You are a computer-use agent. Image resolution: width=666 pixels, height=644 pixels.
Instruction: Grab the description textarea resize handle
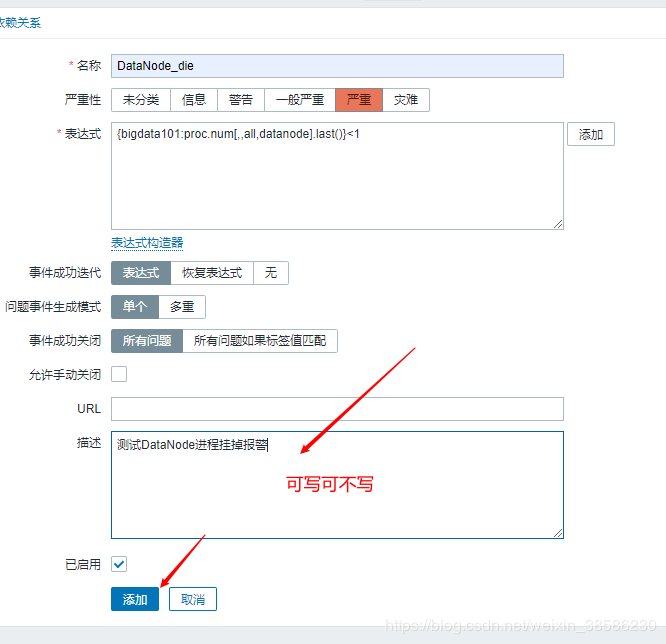pyautogui.click(x=558, y=533)
